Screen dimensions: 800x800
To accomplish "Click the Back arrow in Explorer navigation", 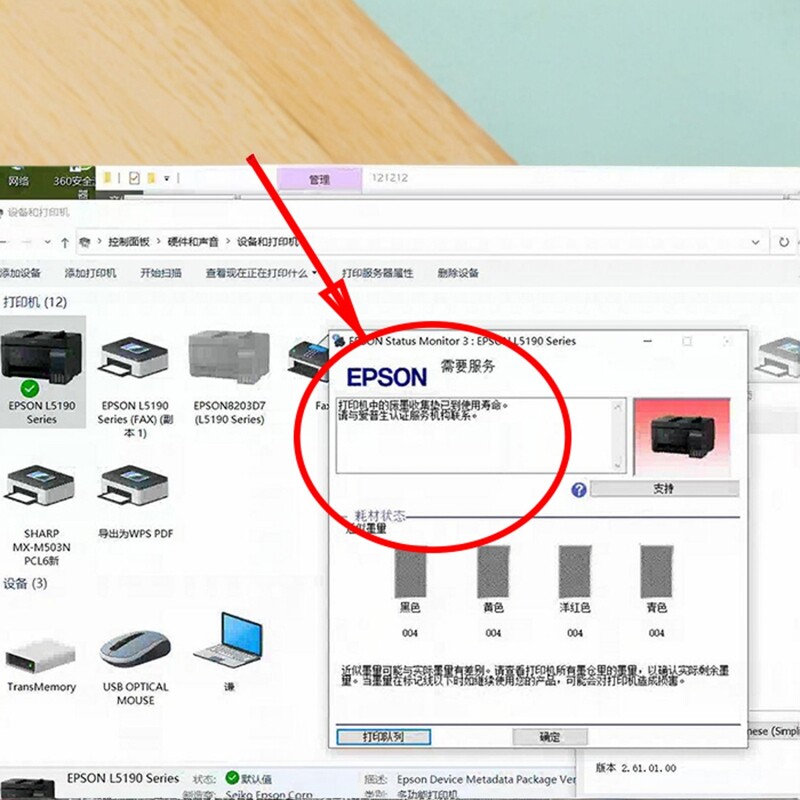I will pos(4,242).
